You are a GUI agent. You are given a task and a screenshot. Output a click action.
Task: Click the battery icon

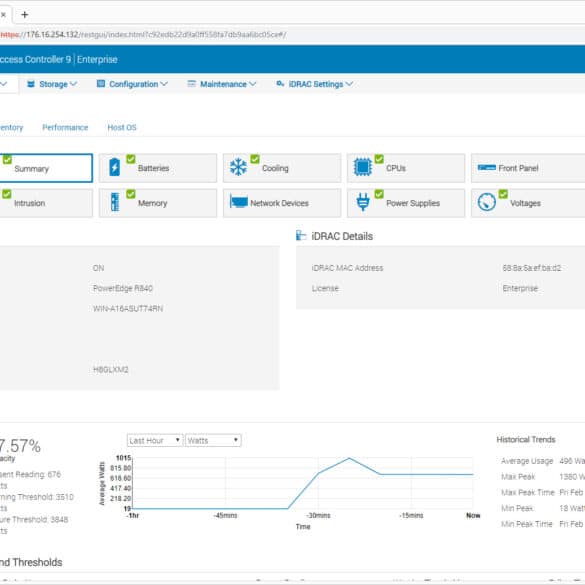(x=114, y=167)
